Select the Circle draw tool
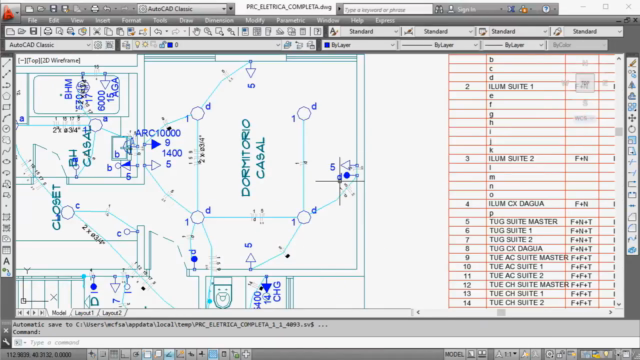The width and height of the screenshot is (640, 360). (x=7, y=129)
